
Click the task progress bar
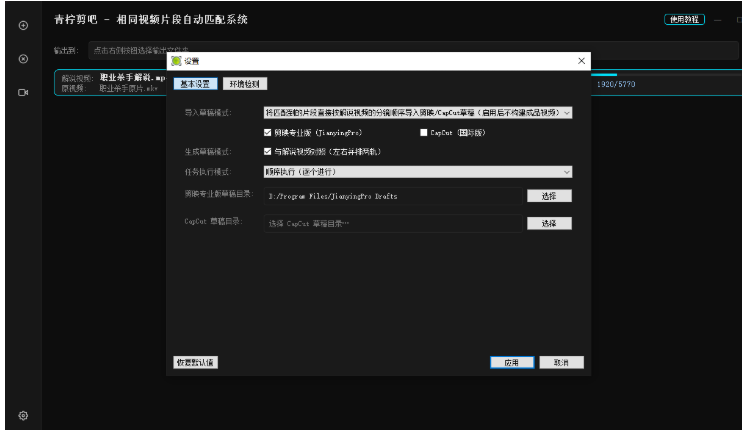click(666, 75)
